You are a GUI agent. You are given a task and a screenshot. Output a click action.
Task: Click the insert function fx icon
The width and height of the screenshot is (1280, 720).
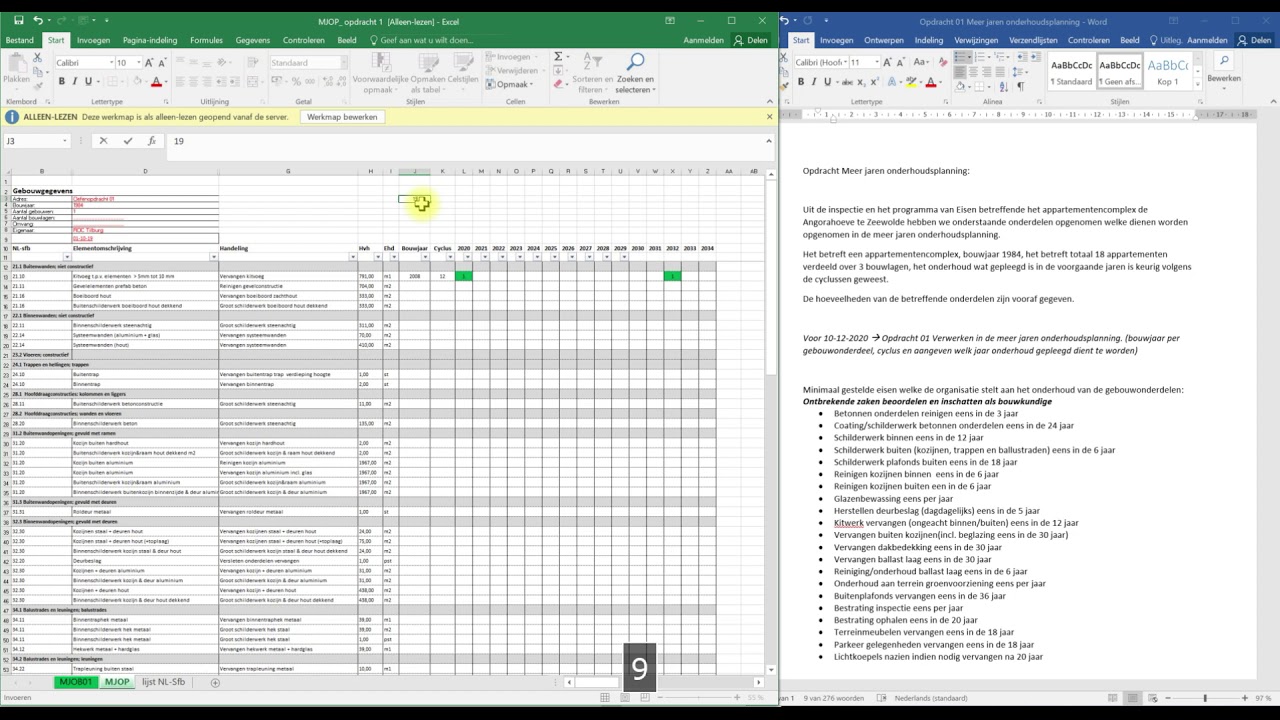click(x=152, y=141)
